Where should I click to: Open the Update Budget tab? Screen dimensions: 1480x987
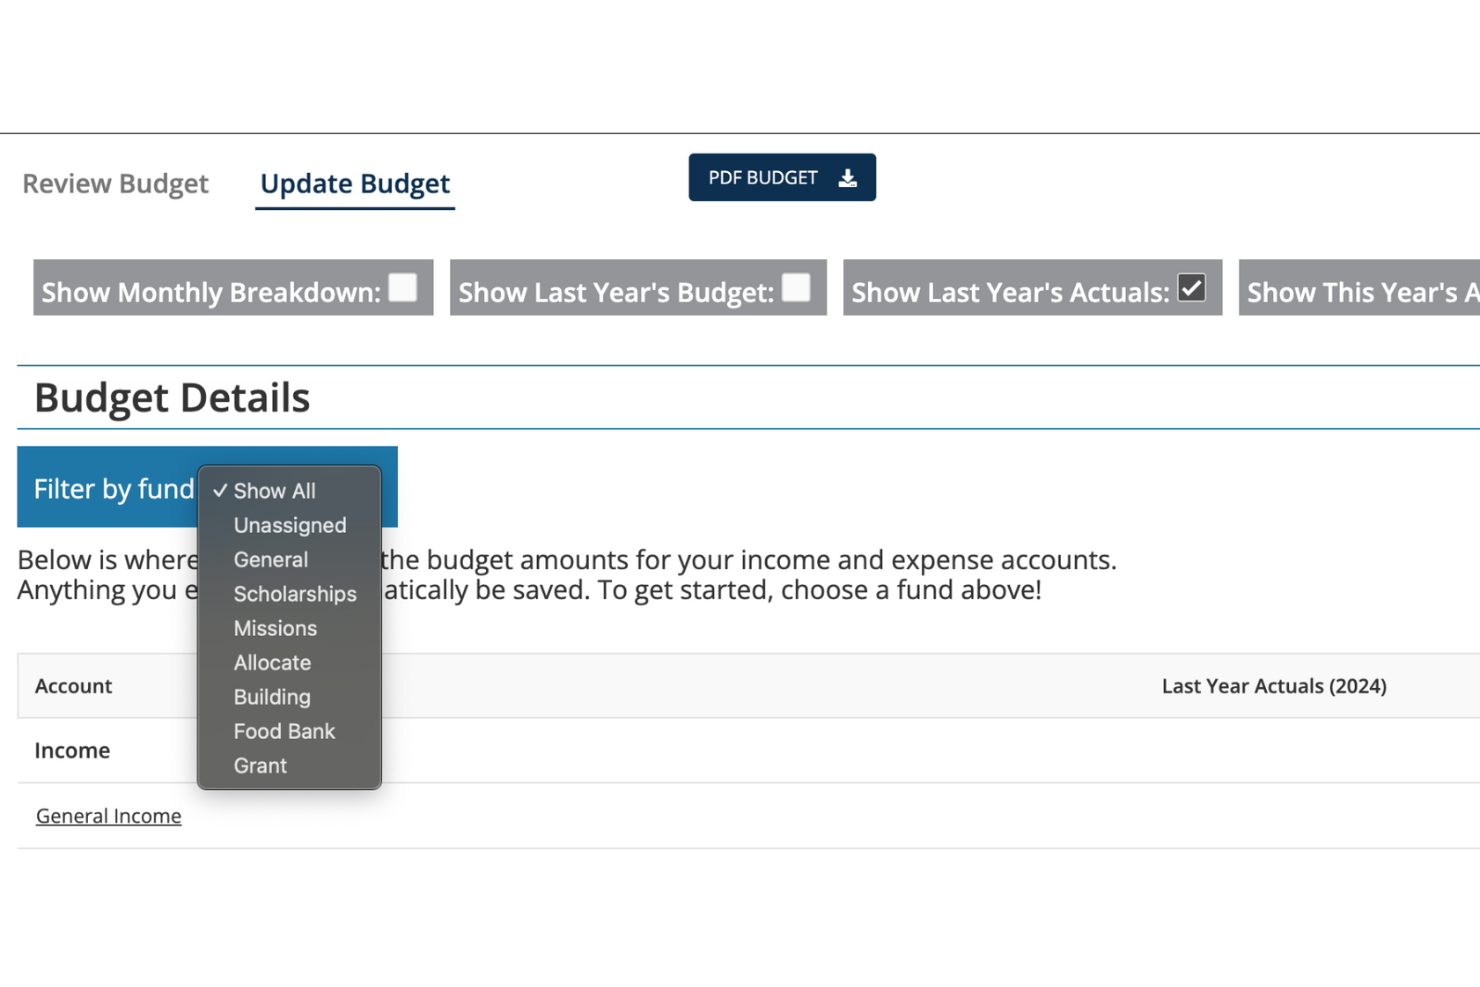click(355, 184)
